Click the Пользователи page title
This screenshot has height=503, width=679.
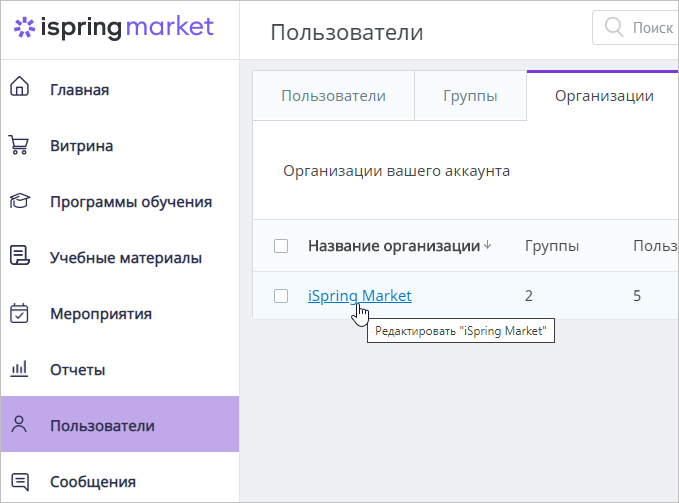click(346, 32)
